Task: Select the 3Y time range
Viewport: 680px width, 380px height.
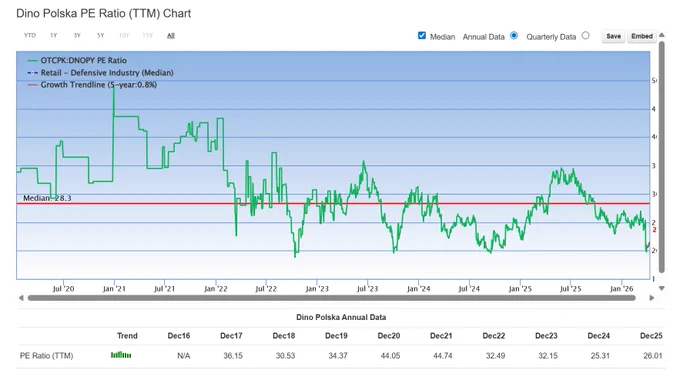Action: pyautogui.click(x=77, y=36)
